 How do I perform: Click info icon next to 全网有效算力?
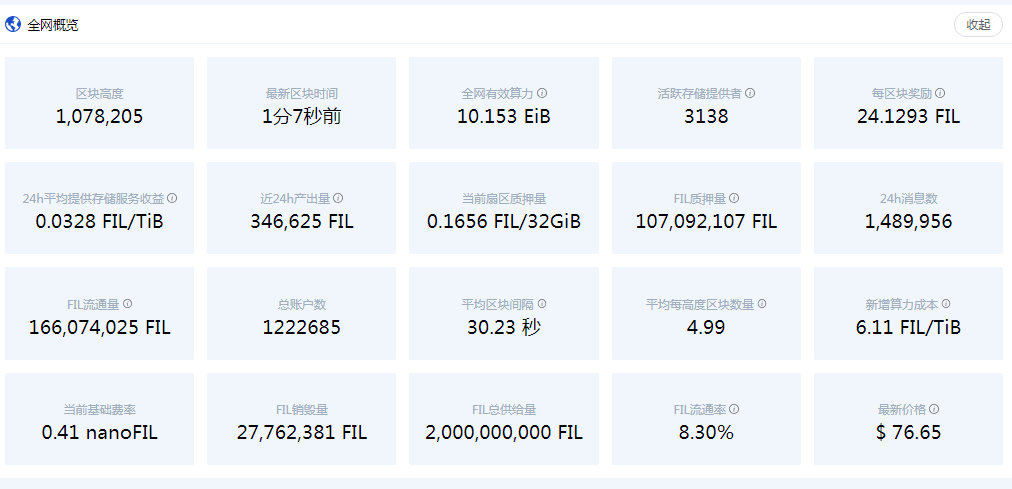click(x=542, y=93)
